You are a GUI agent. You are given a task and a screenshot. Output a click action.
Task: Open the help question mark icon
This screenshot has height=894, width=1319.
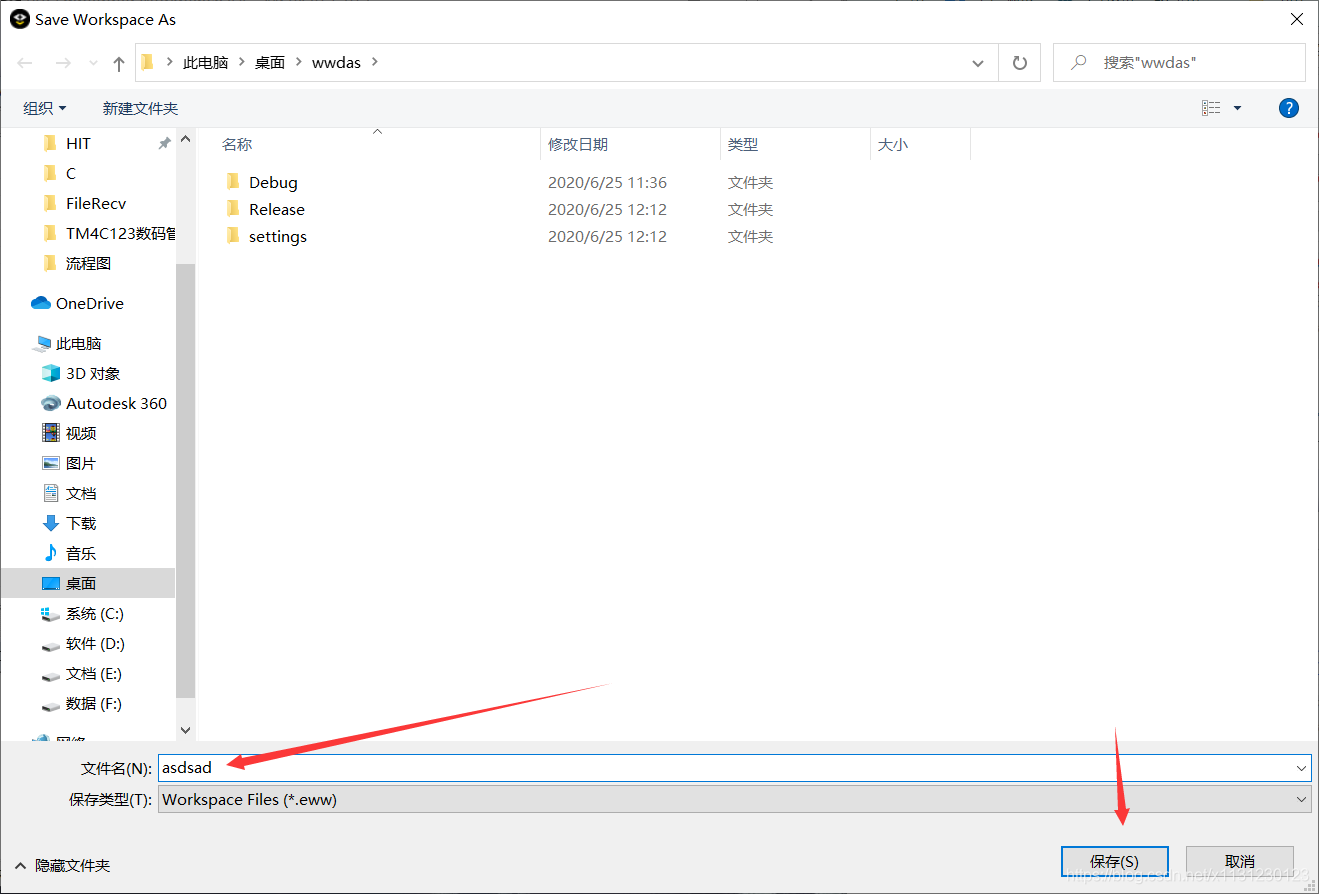coord(1289,108)
